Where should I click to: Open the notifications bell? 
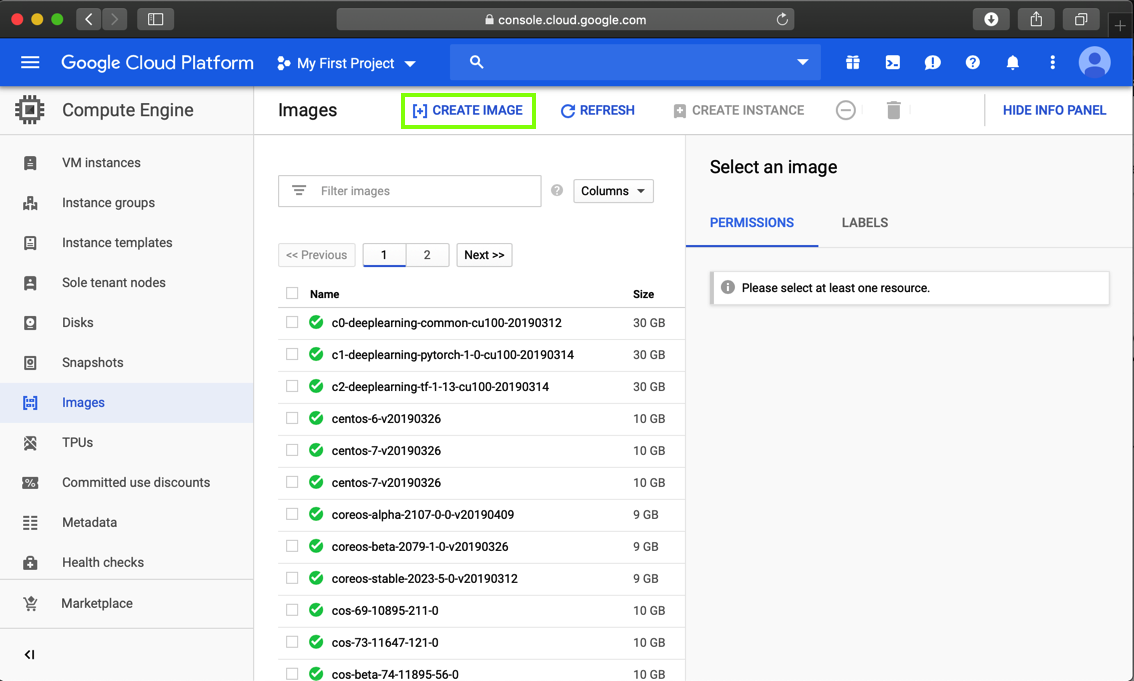(1012, 63)
